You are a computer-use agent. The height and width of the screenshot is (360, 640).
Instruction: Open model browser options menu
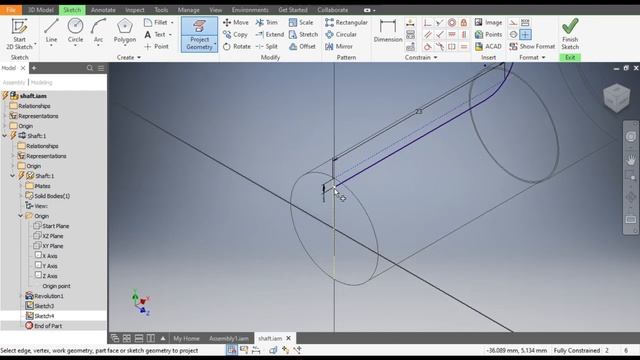101,68
